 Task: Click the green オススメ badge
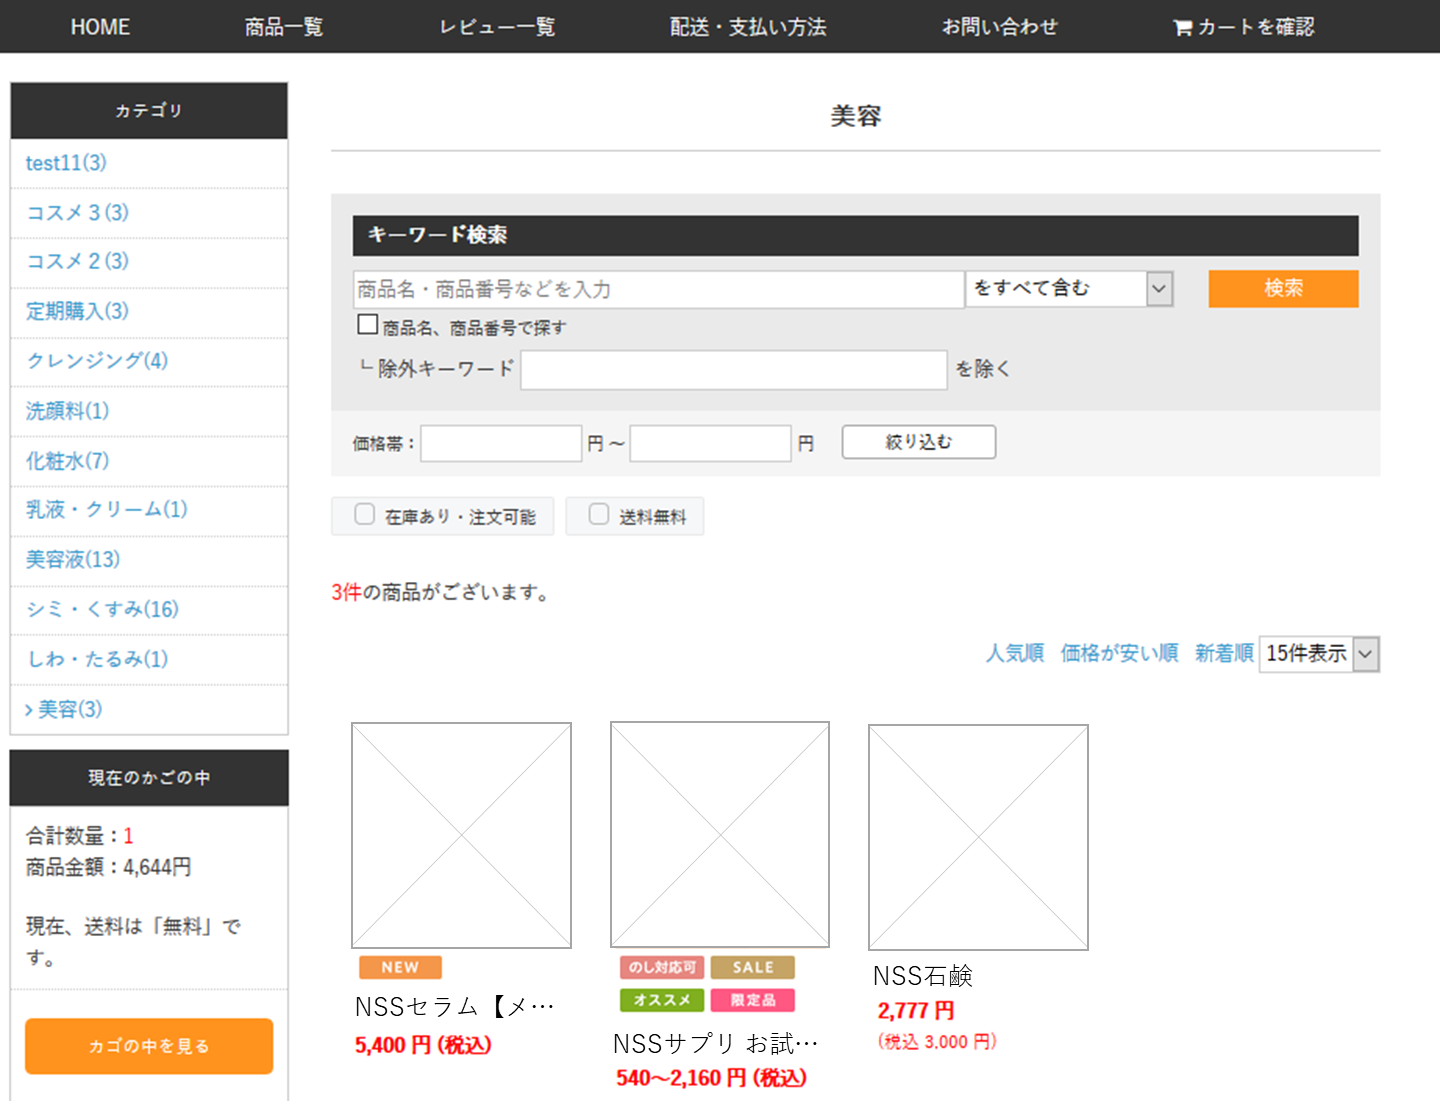tap(661, 1000)
